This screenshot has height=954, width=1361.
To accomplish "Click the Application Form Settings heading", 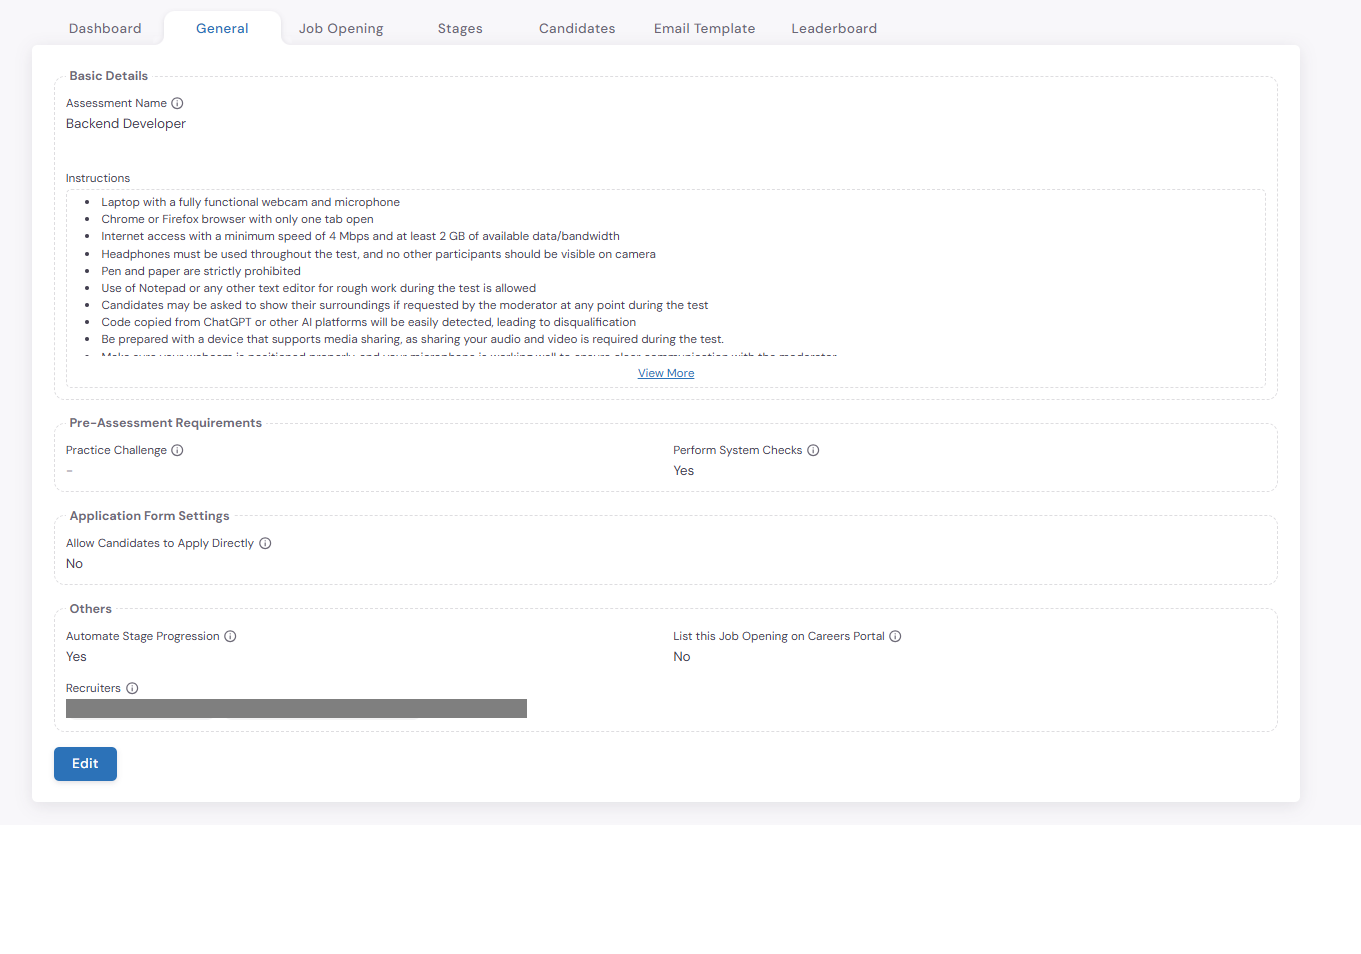I will 150,516.
